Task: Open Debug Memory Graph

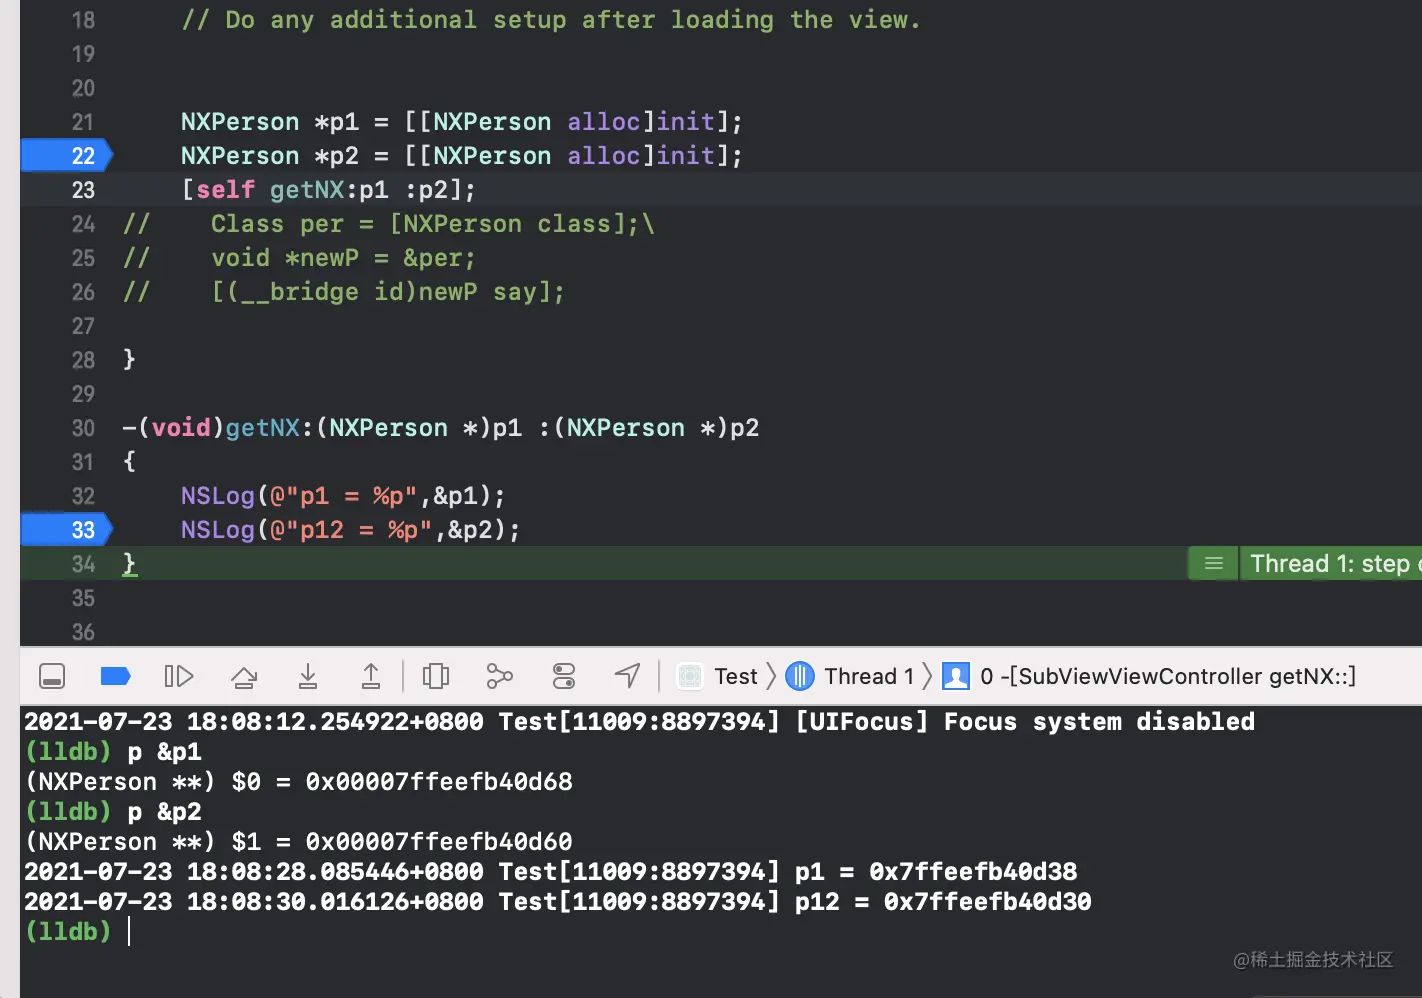Action: click(x=499, y=677)
